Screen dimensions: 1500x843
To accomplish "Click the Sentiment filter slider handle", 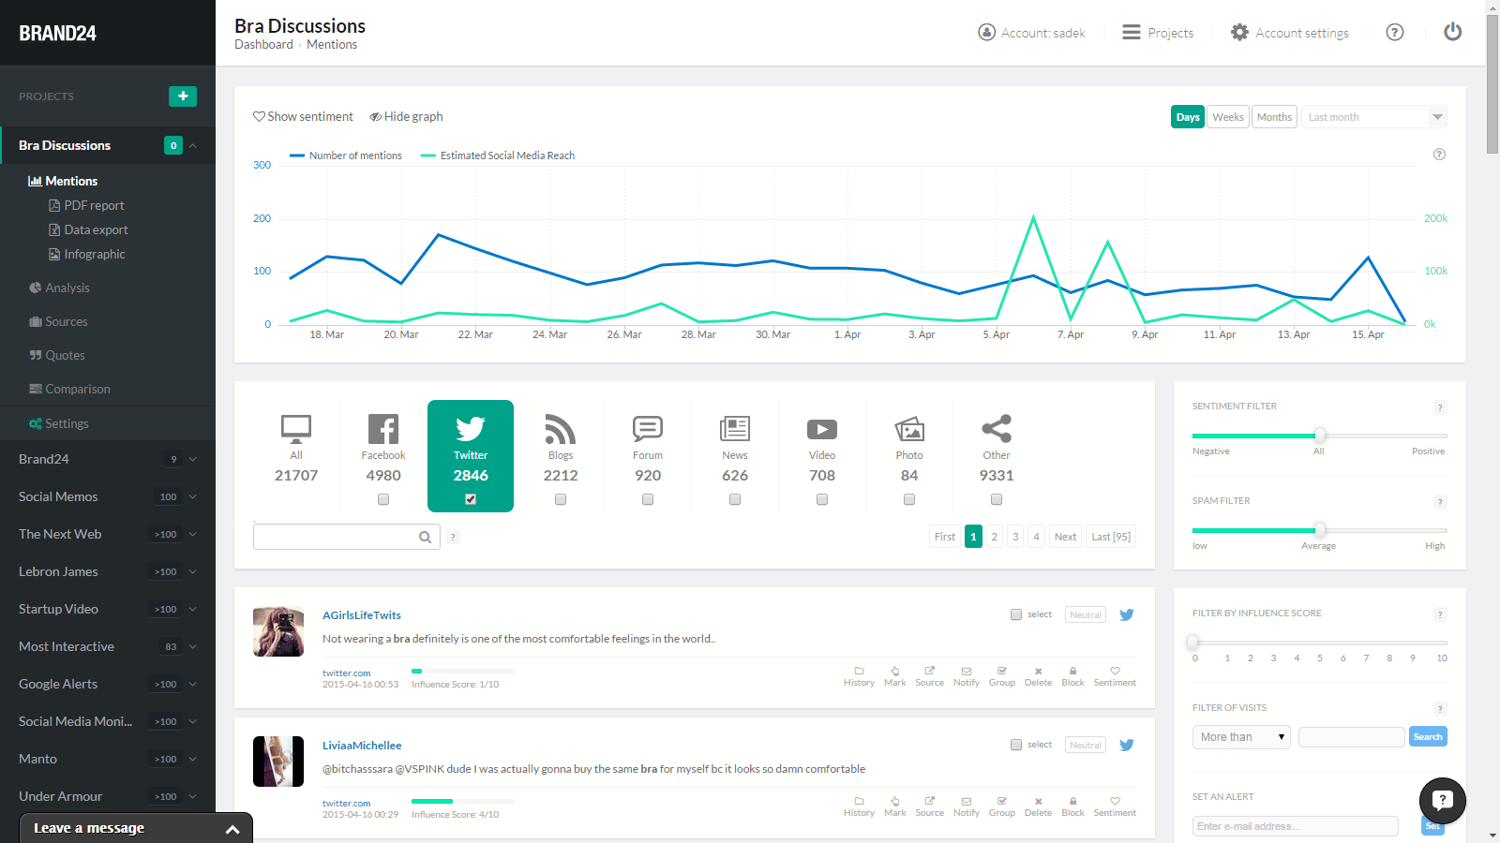I will click(x=1320, y=435).
